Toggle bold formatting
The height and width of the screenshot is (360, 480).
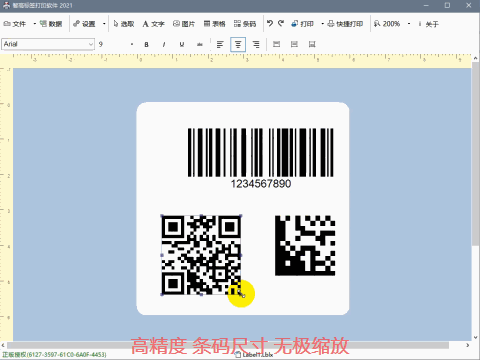coord(146,44)
